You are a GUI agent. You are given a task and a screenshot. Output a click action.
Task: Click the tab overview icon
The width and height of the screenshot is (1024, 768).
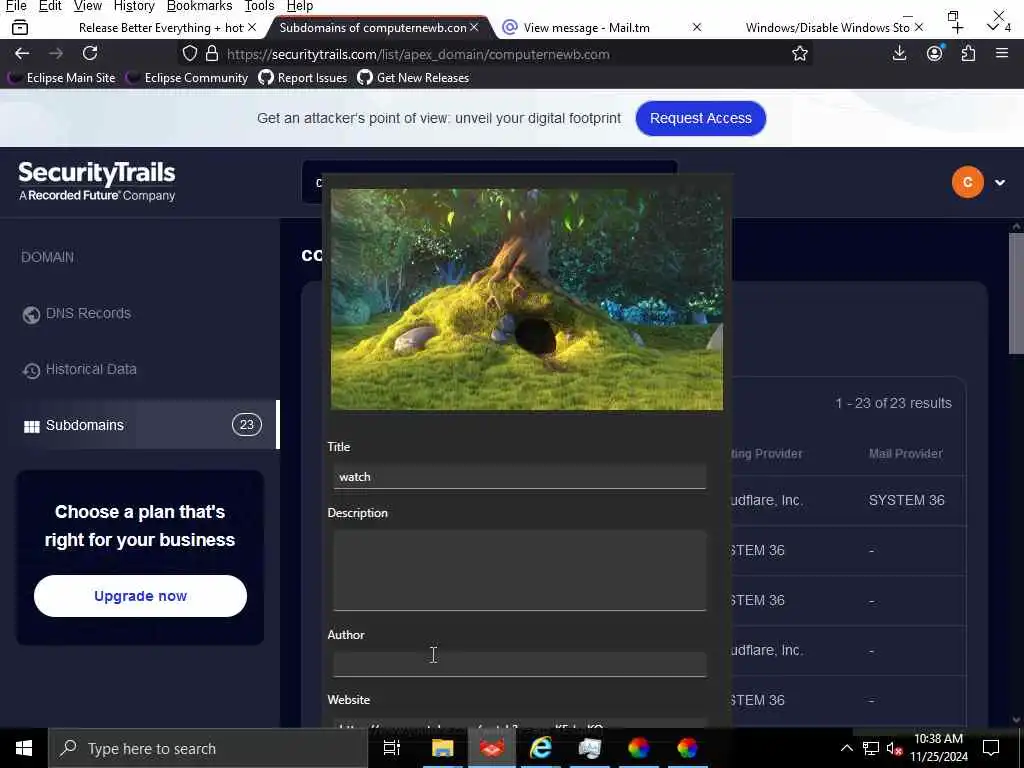pyautogui.click(x=20, y=27)
